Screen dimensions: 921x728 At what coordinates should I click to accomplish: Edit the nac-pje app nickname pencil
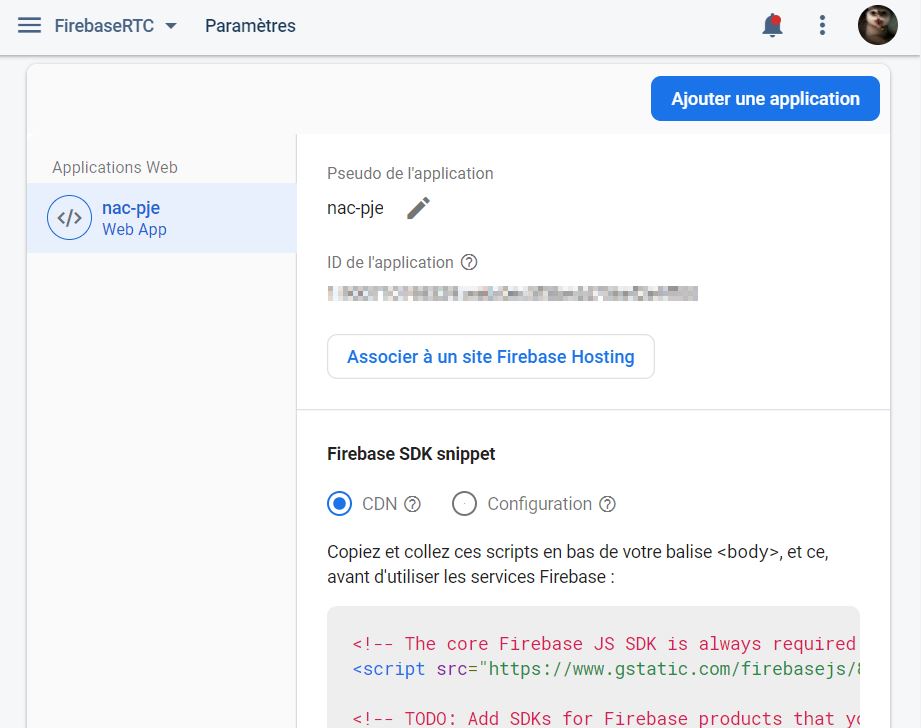(418, 208)
